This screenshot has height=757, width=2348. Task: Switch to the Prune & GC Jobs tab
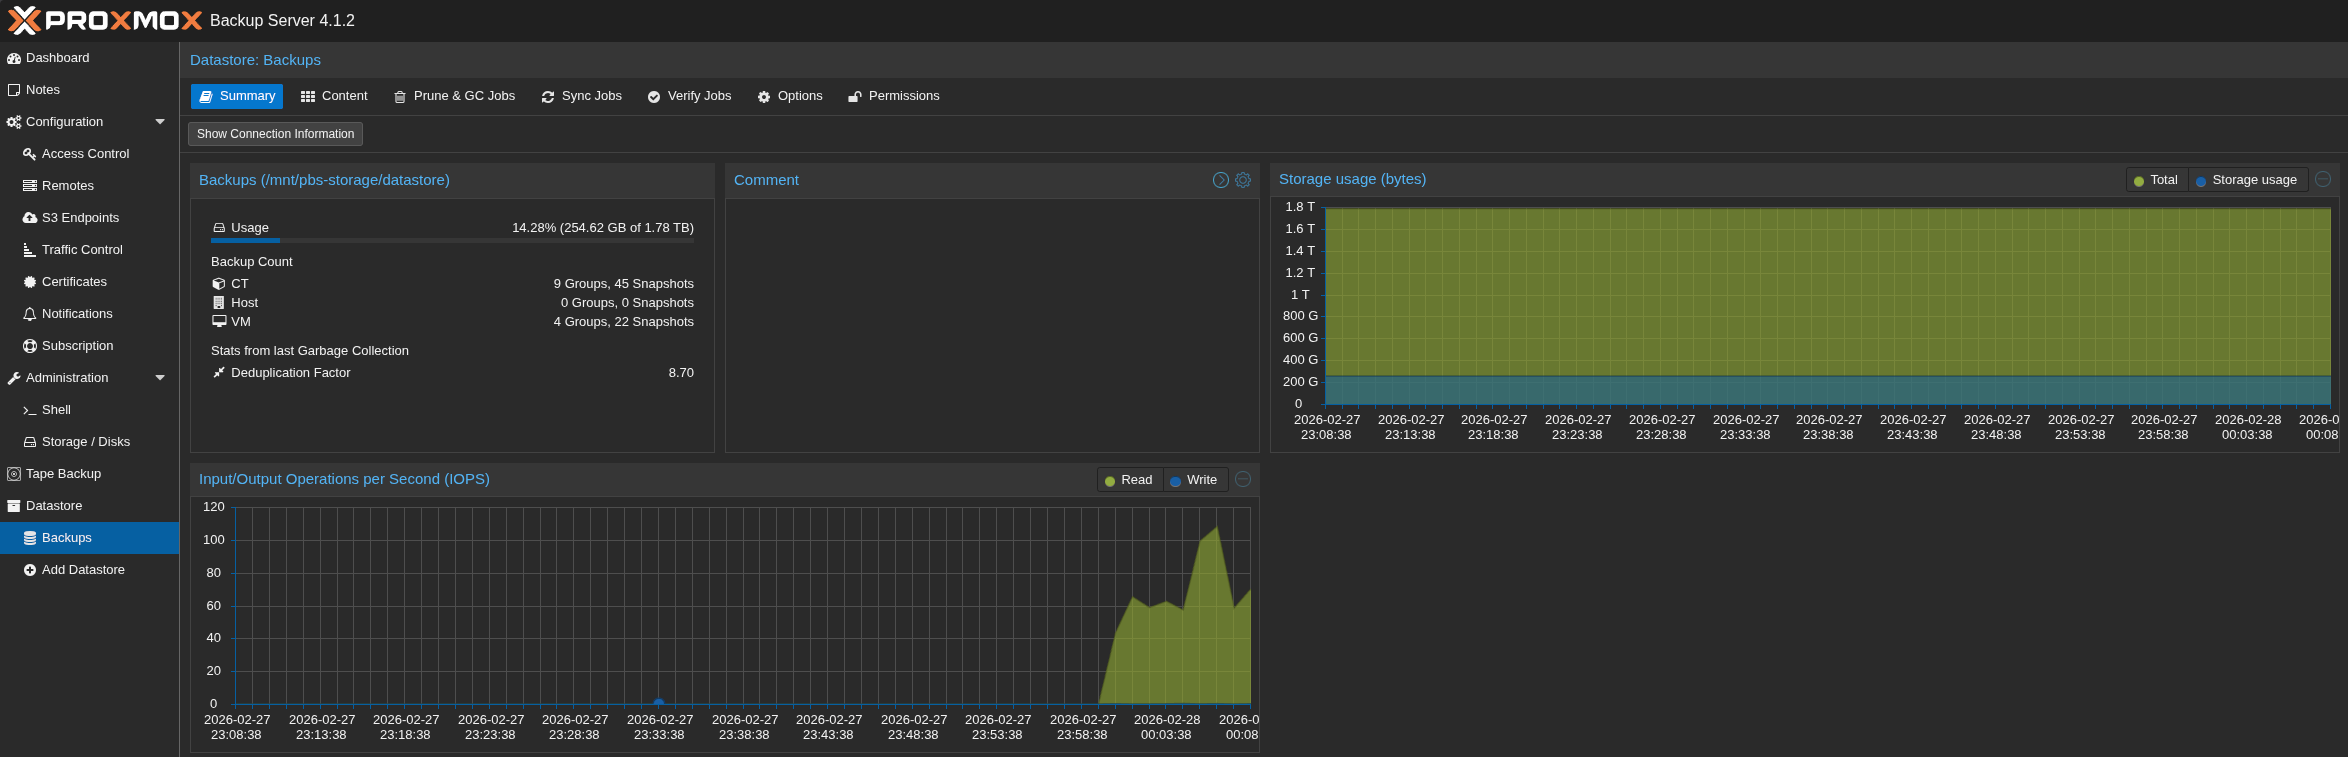454,96
